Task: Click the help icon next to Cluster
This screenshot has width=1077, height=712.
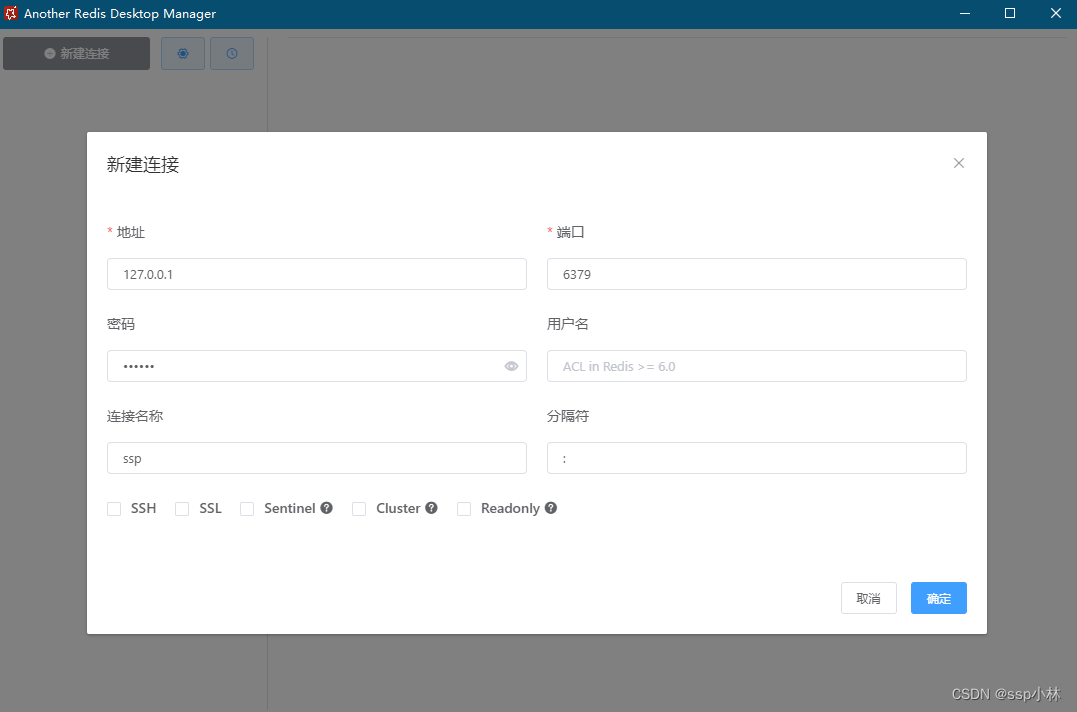Action: [434, 508]
